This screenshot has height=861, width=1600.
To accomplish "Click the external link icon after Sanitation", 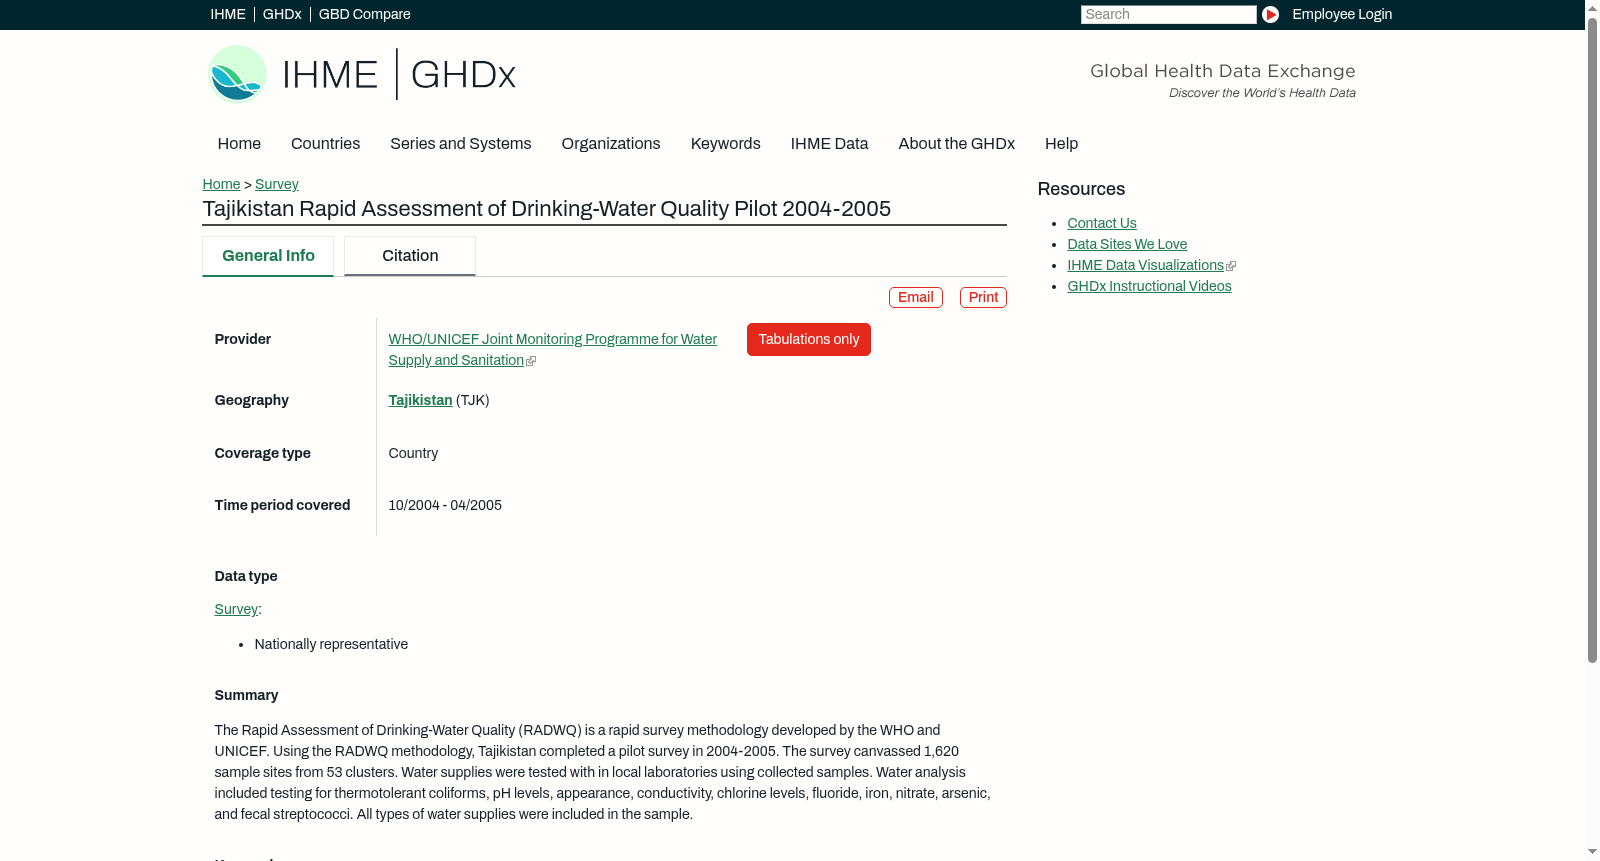I will (531, 361).
